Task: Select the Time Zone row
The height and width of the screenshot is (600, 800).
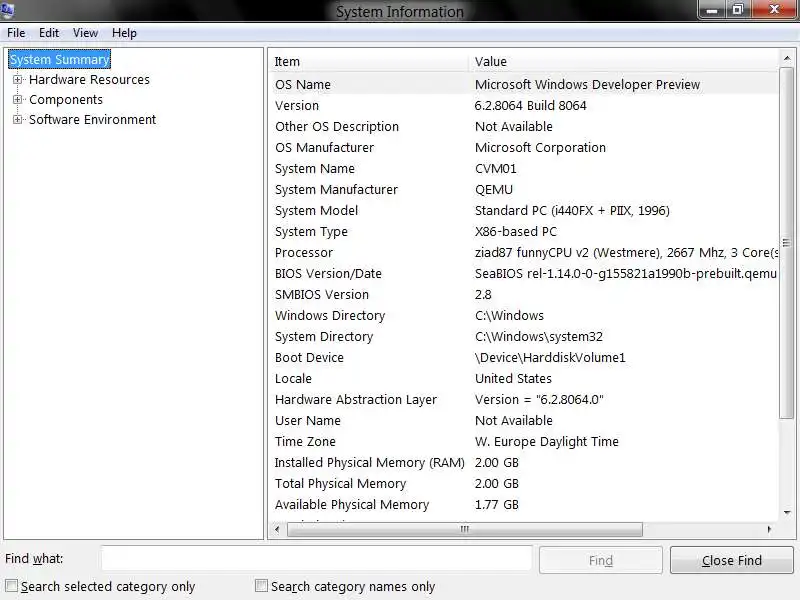Action: click(523, 441)
